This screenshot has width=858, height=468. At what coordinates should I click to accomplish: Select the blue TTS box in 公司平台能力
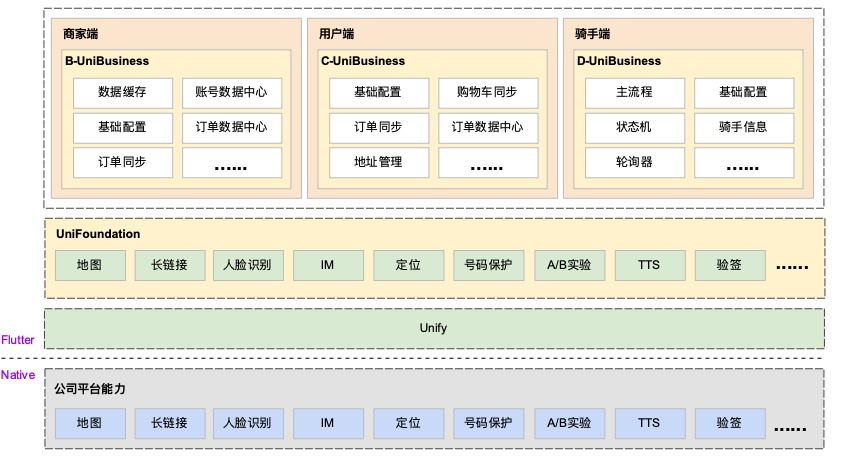click(x=650, y=424)
